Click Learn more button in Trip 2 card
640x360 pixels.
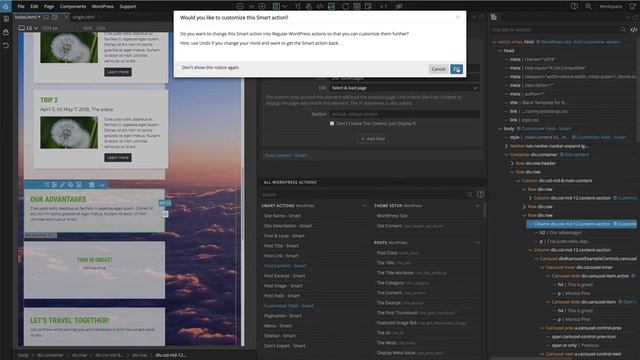click(118, 158)
